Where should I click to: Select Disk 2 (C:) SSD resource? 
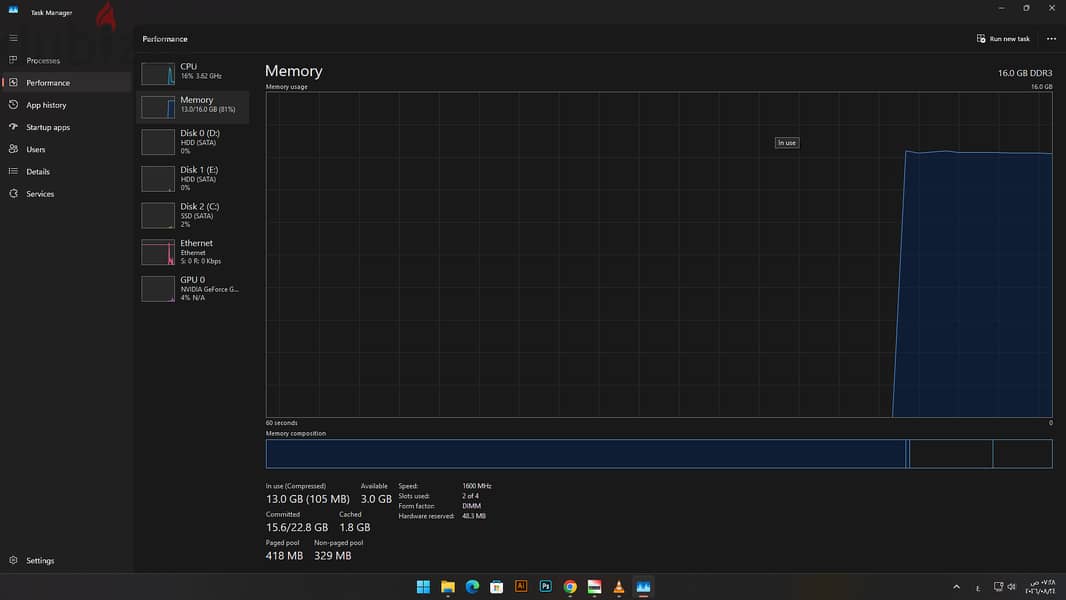click(x=193, y=215)
